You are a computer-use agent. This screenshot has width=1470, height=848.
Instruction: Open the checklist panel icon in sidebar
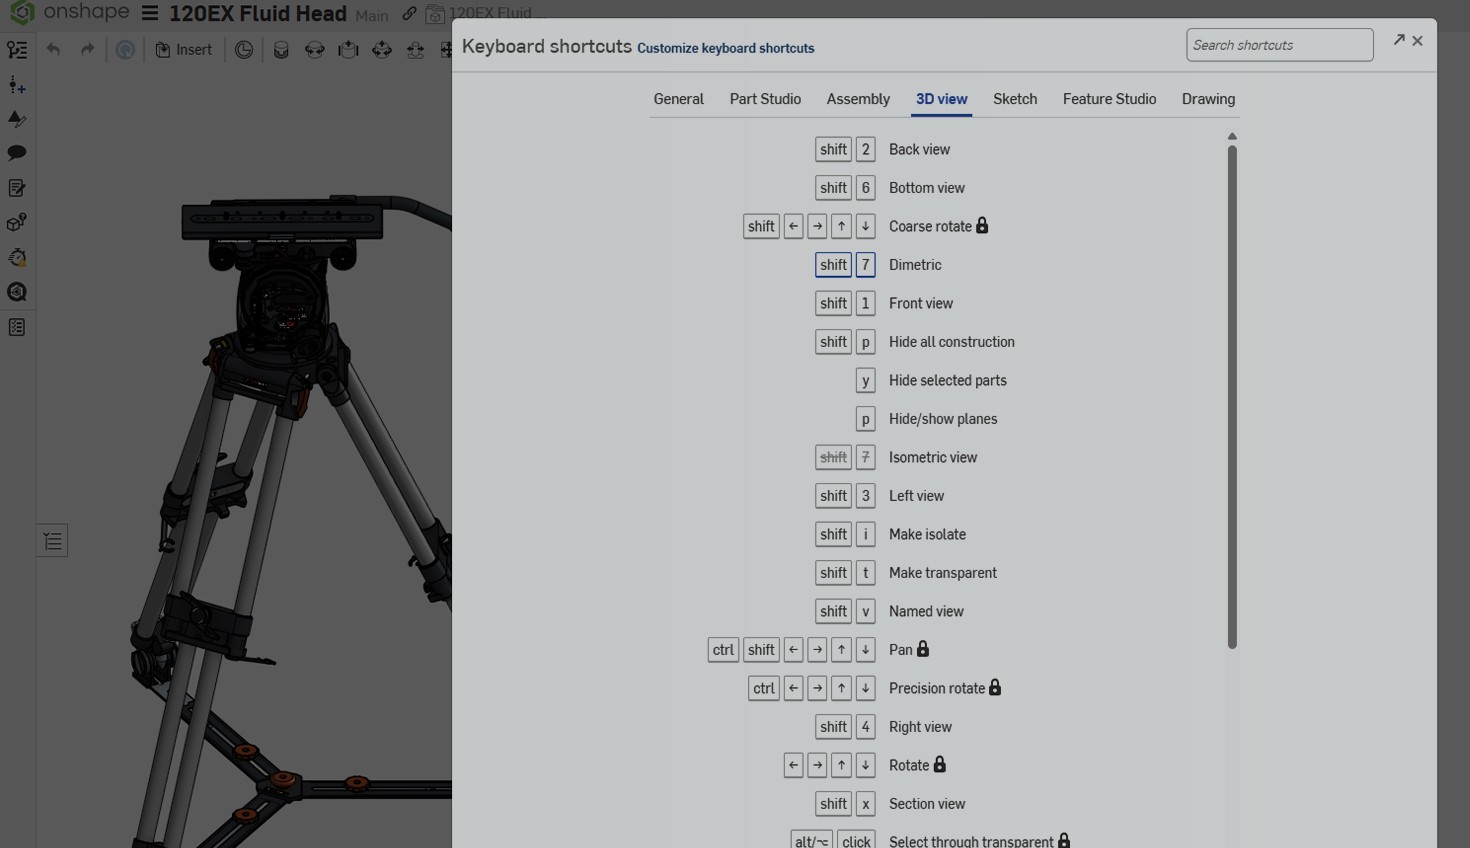(17, 328)
